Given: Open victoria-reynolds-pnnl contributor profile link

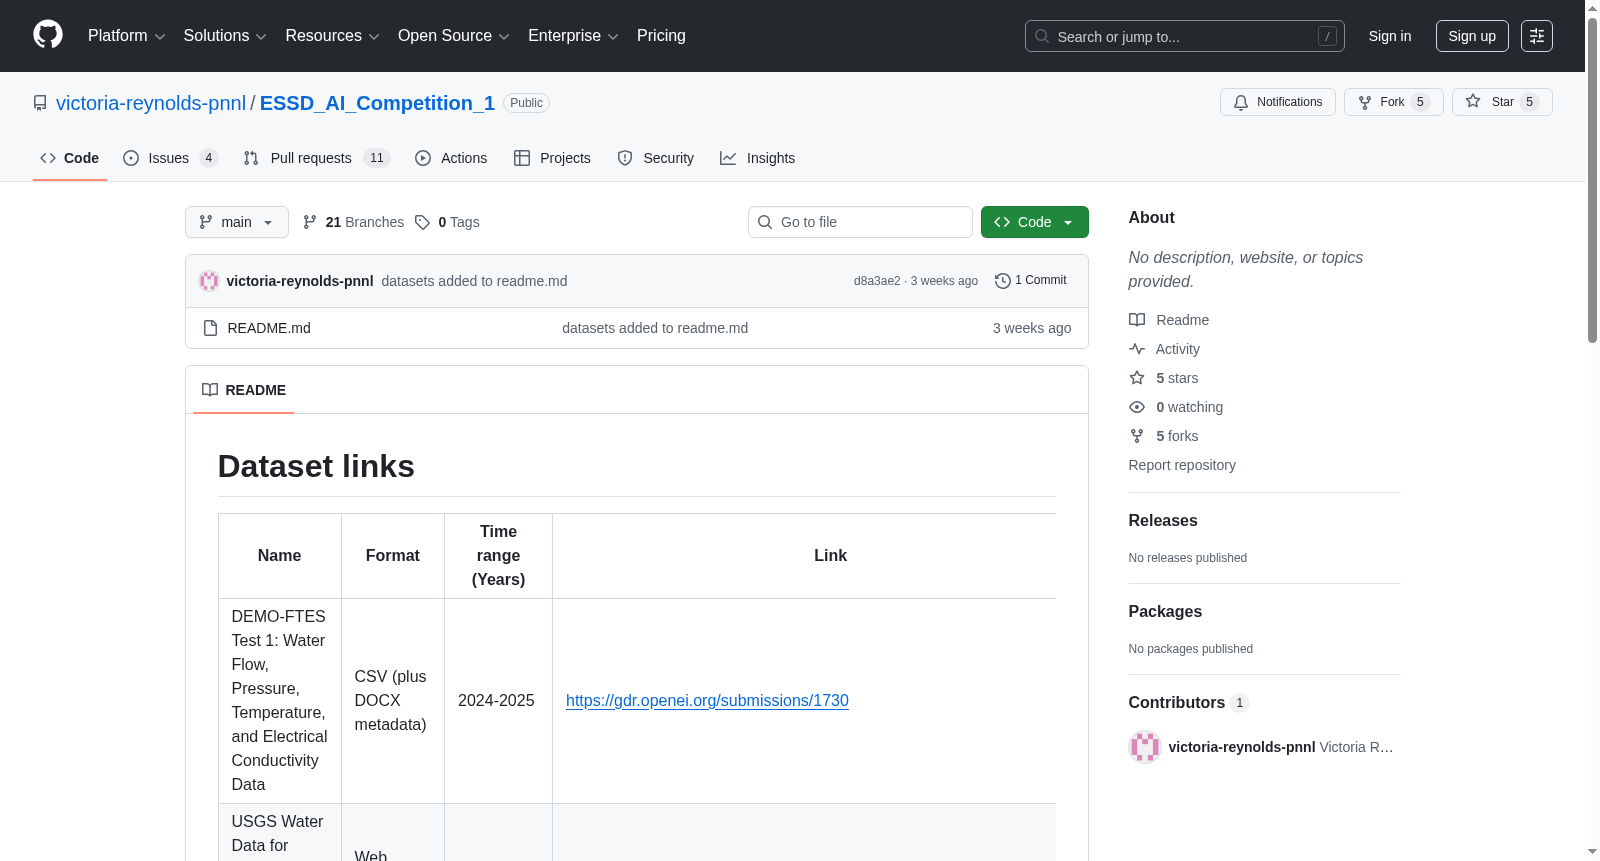Looking at the screenshot, I should point(1241,747).
